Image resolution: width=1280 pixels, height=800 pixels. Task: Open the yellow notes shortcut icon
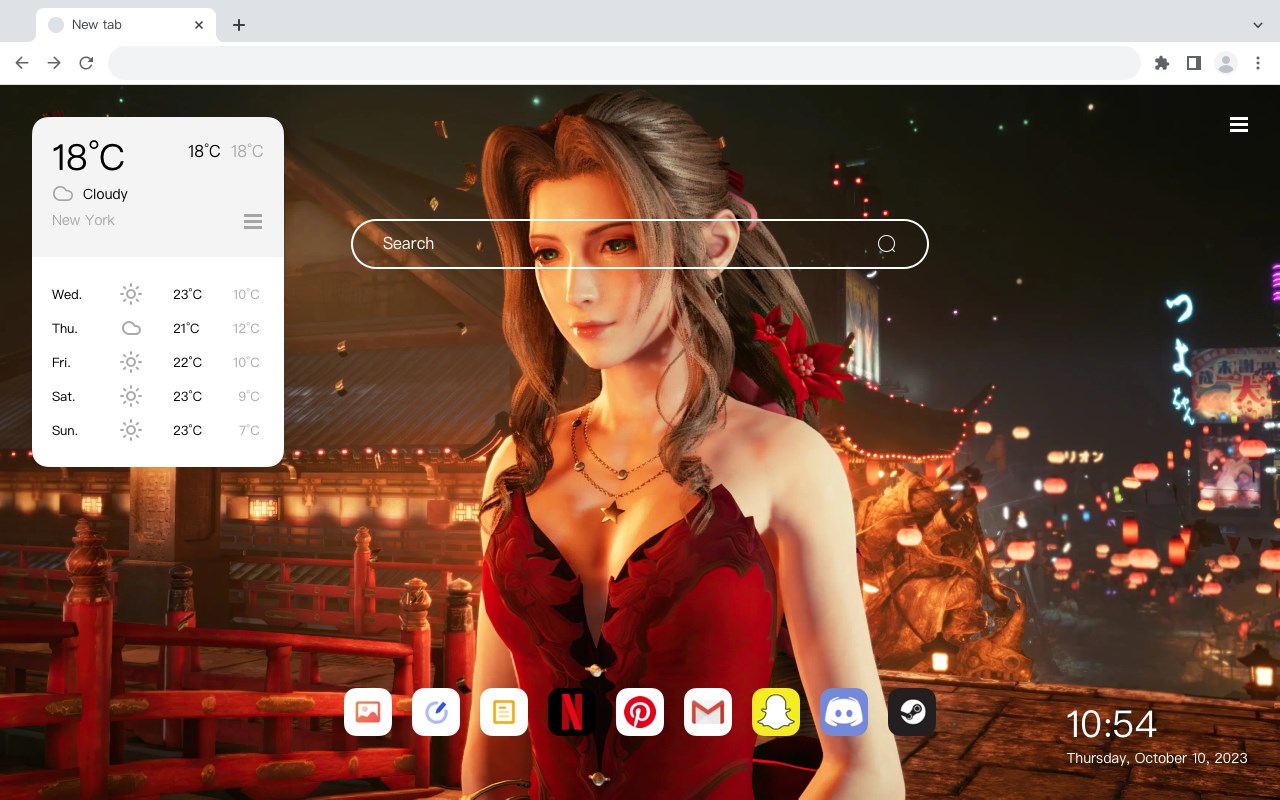coord(504,712)
